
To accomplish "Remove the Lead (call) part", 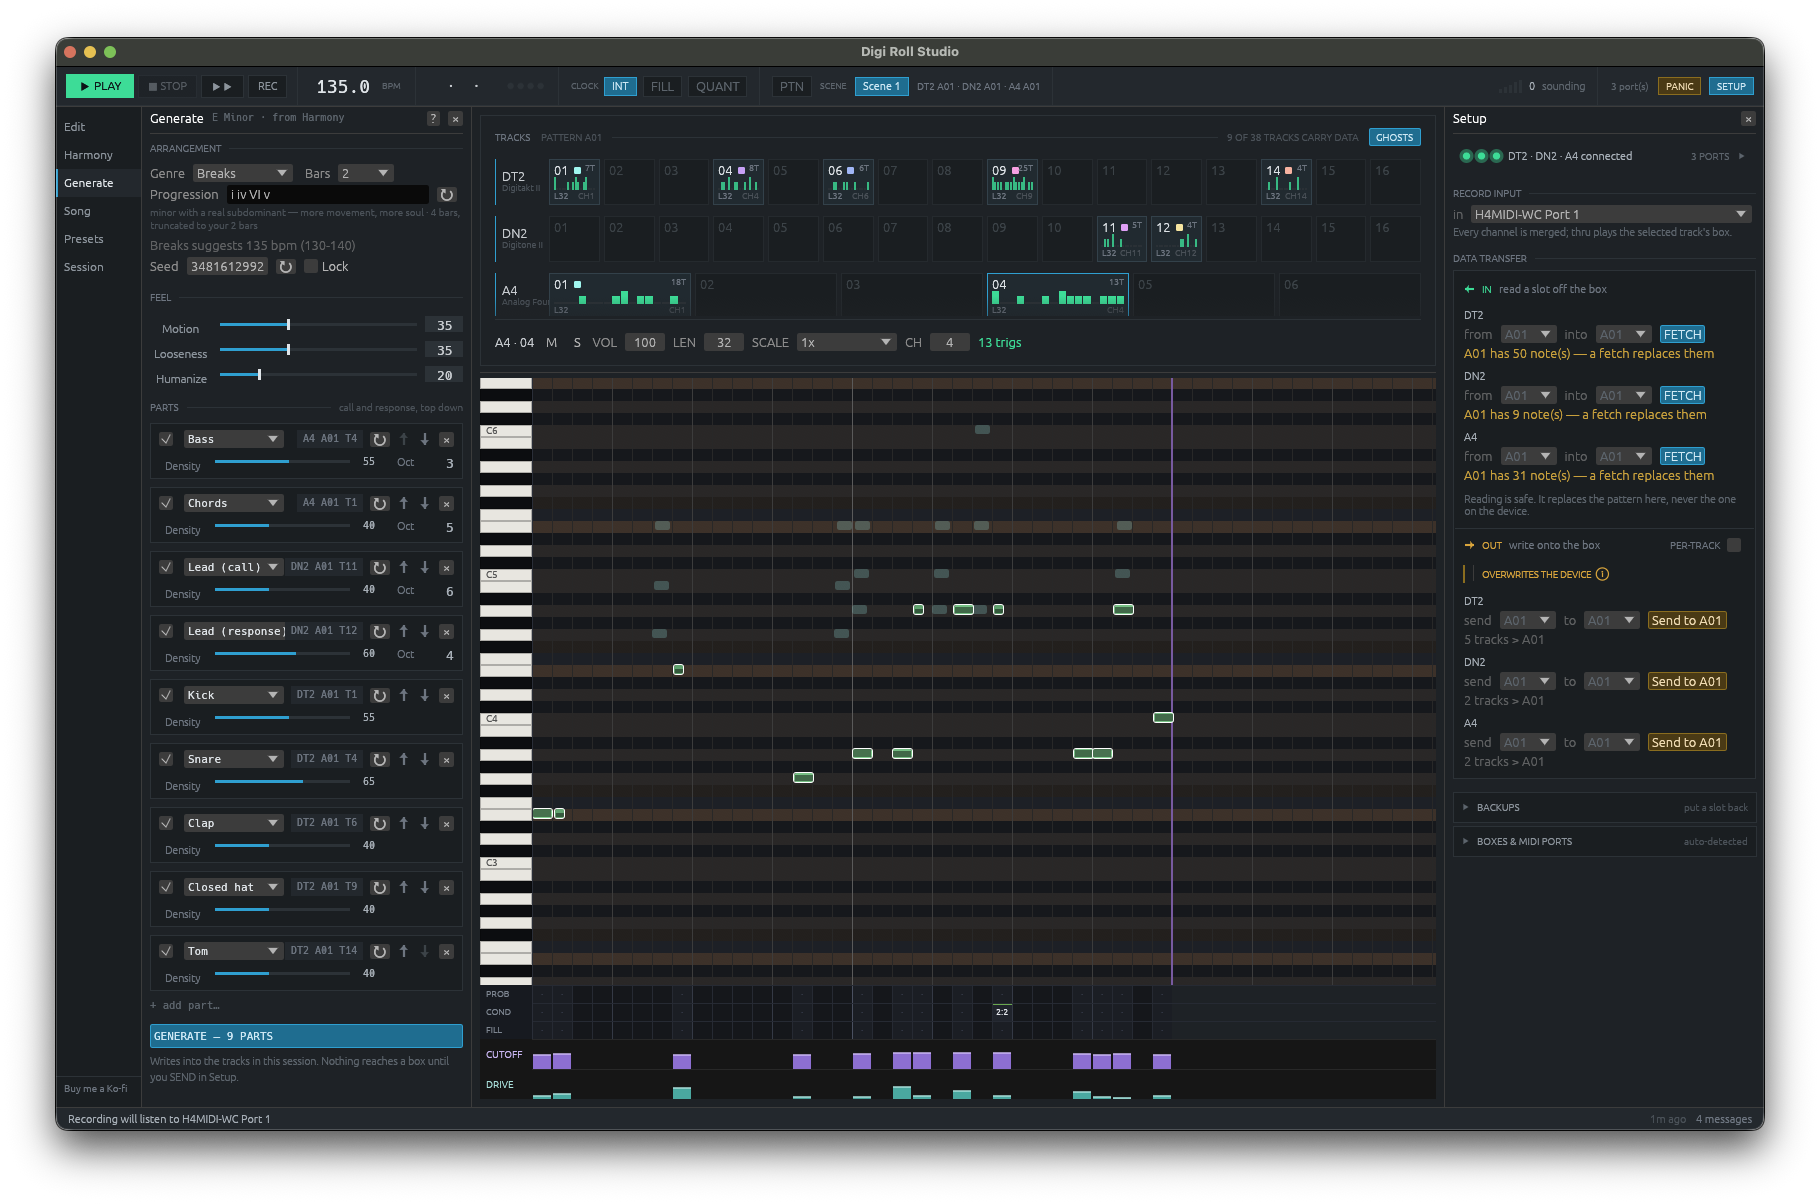I will pyautogui.click(x=447, y=567).
